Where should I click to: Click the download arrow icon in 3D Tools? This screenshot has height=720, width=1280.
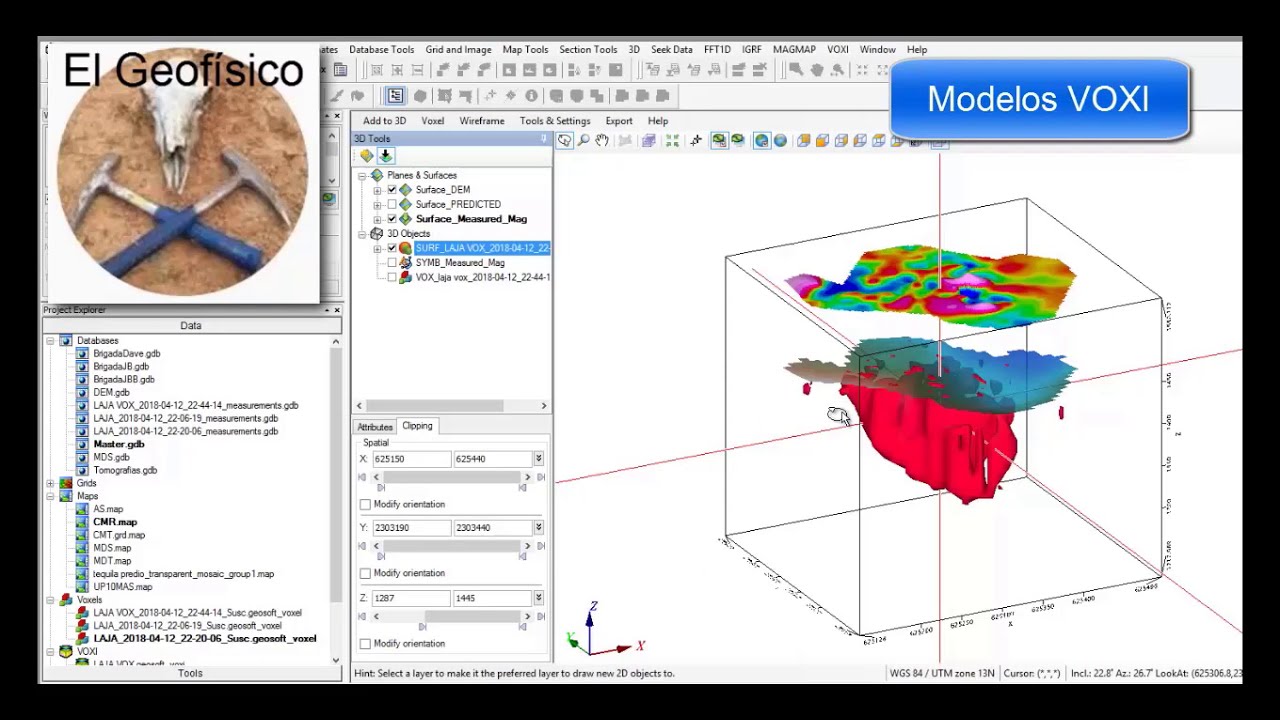pyautogui.click(x=385, y=156)
